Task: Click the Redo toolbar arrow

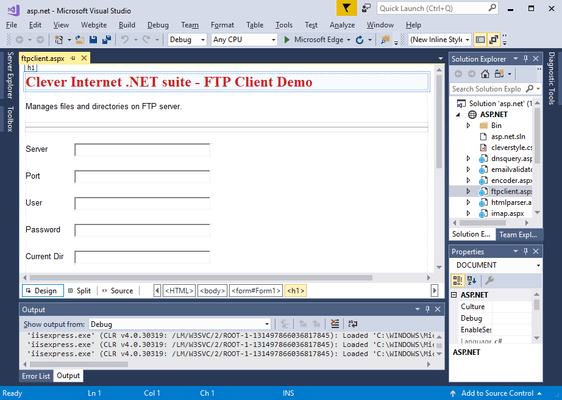Action: [146, 40]
